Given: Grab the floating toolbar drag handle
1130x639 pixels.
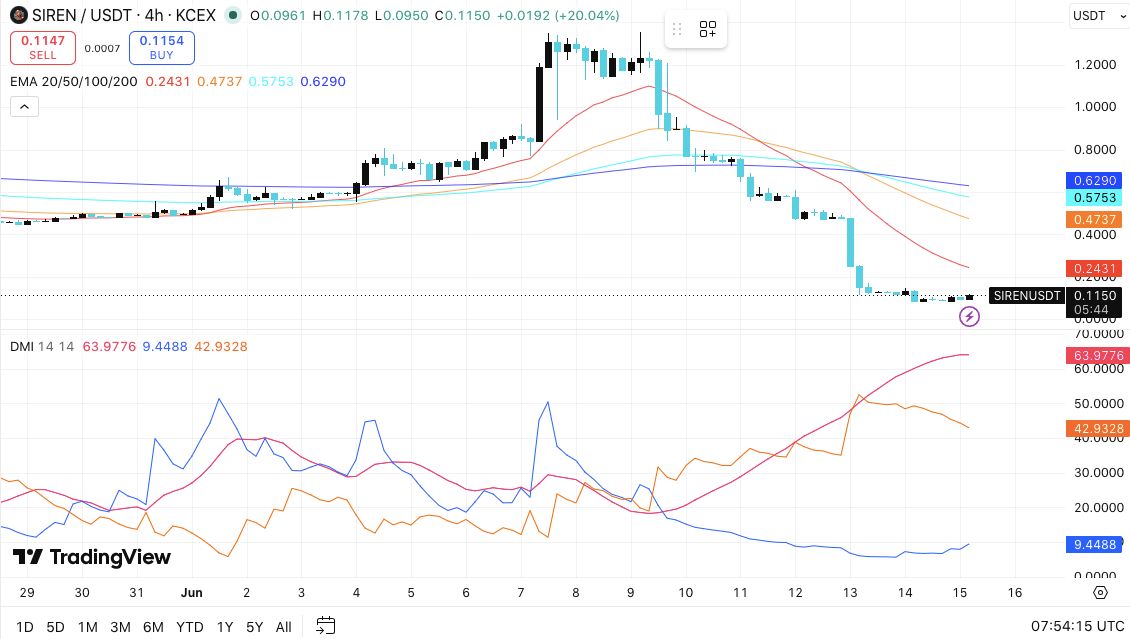Looking at the screenshot, I should tap(677, 29).
